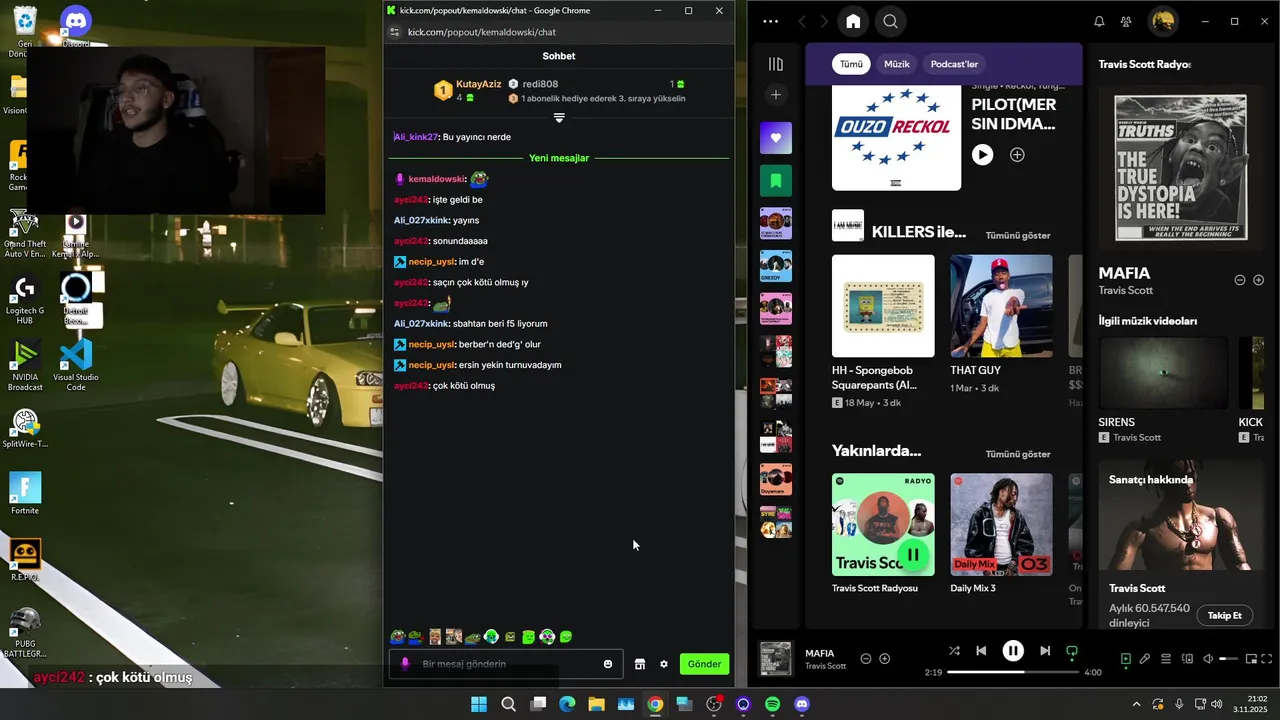This screenshot has height=720, width=1280.
Task: Add MAFIA via Now Playing panel plus
Action: (1259, 281)
